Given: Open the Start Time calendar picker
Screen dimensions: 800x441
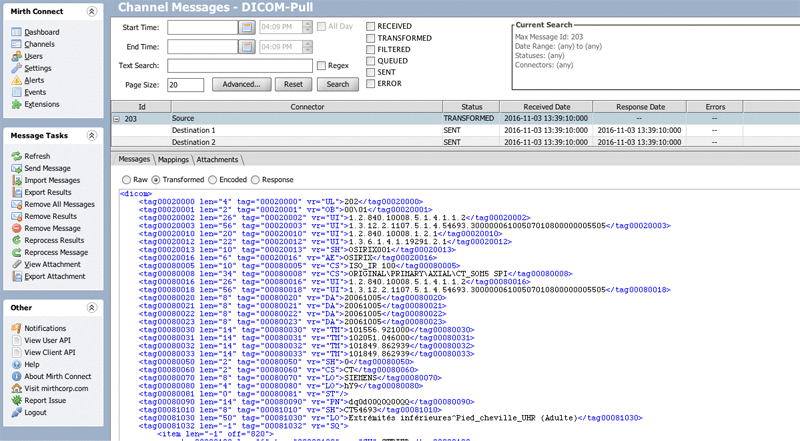Looking at the screenshot, I should tap(246, 27).
